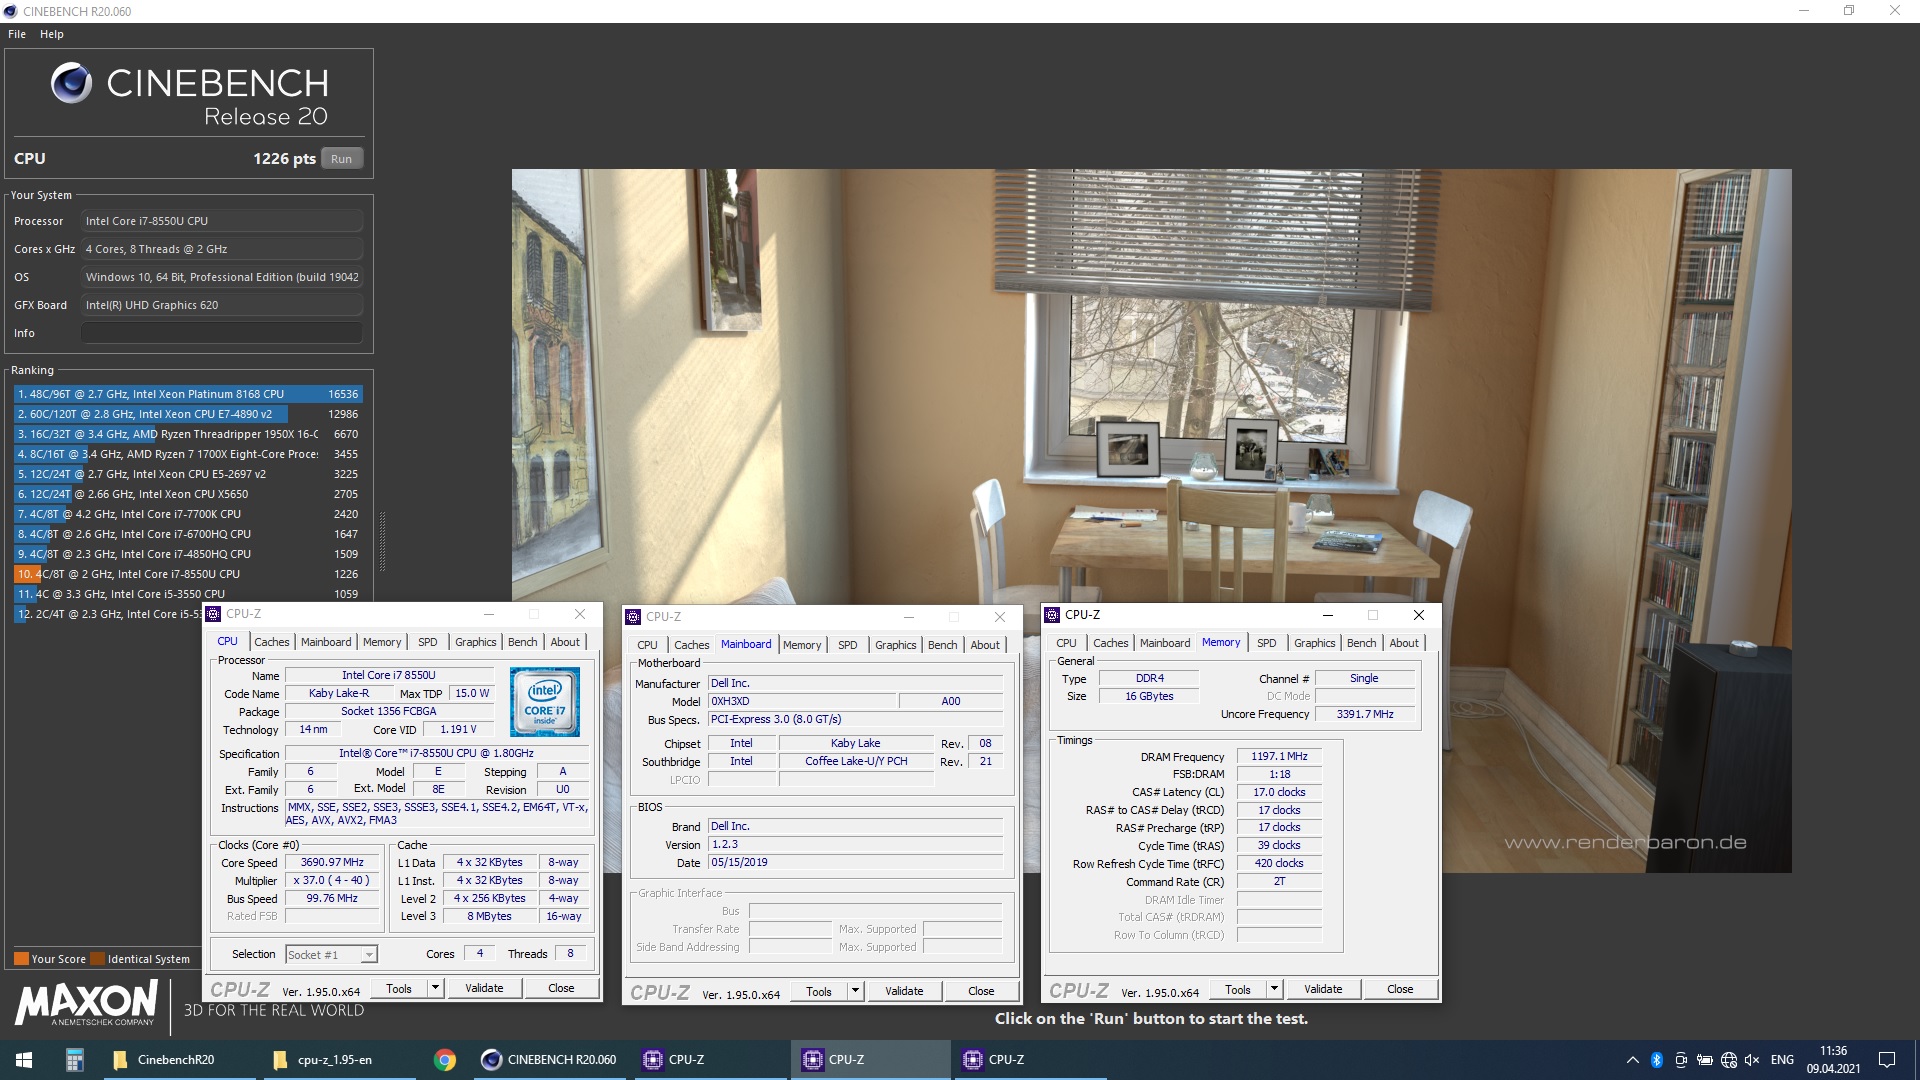Activate the third CPU-Z taskbar item

point(1032,1059)
